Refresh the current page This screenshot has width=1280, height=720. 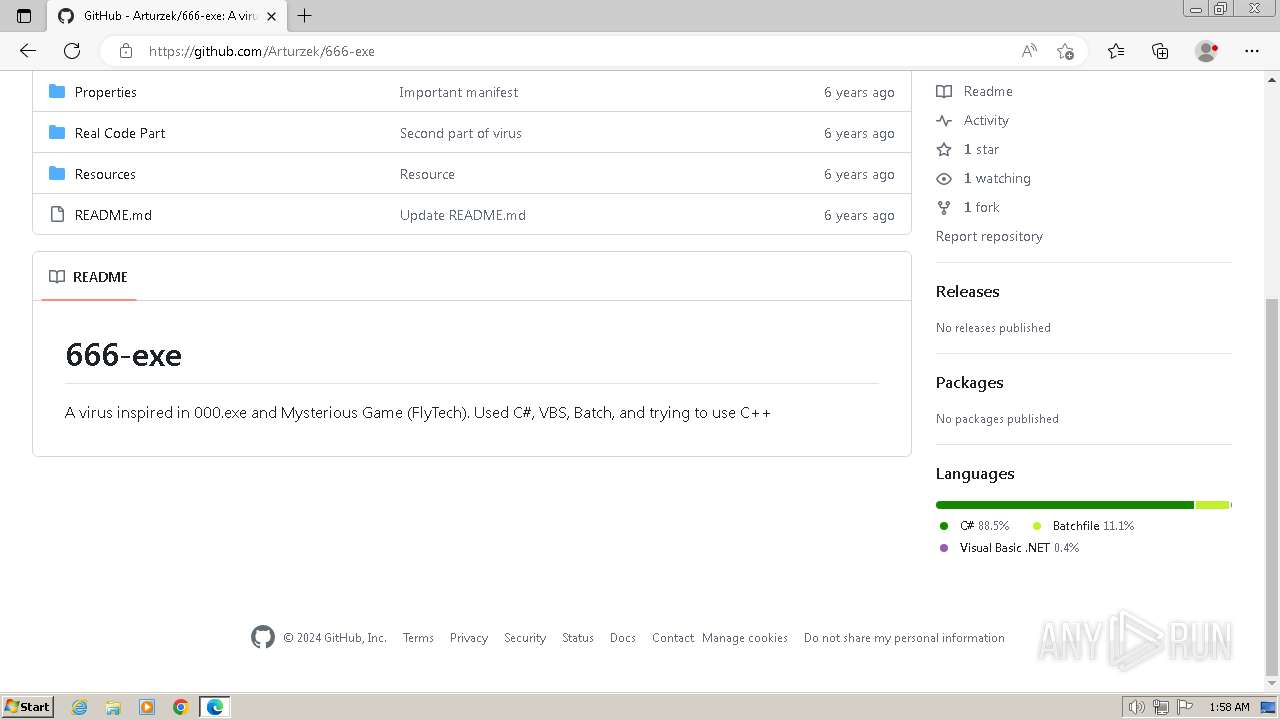click(72, 51)
